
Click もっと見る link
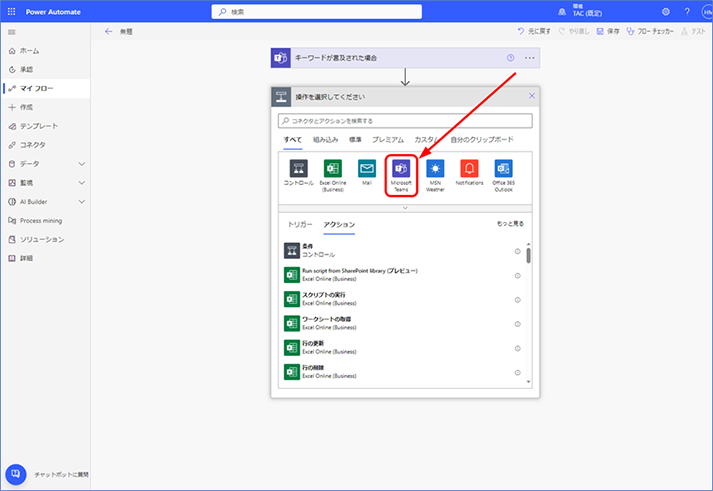pyautogui.click(x=510, y=224)
